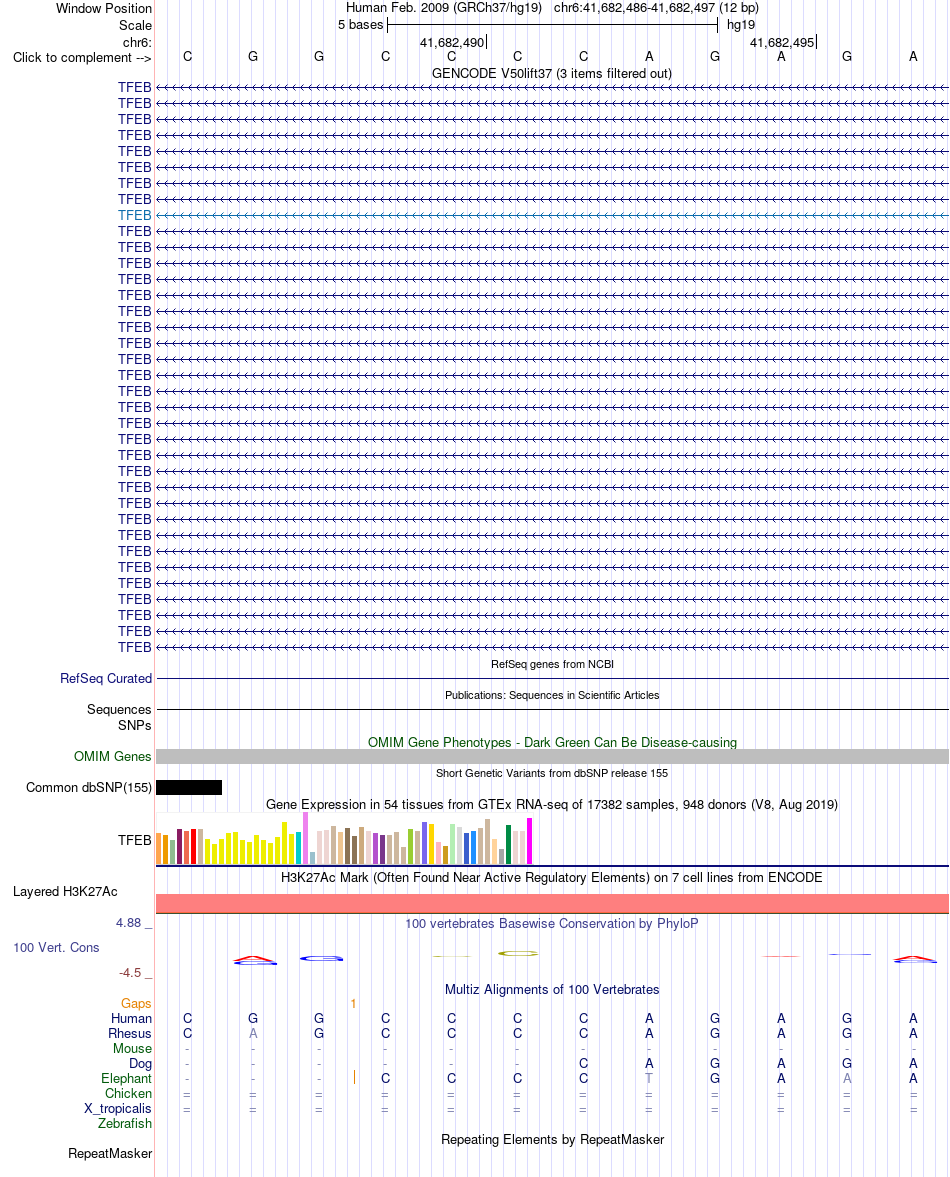Click the Layered H3K27Ac label
Image resolution: width=950 pixels, height=1177 pixels.
coord(65,892)
